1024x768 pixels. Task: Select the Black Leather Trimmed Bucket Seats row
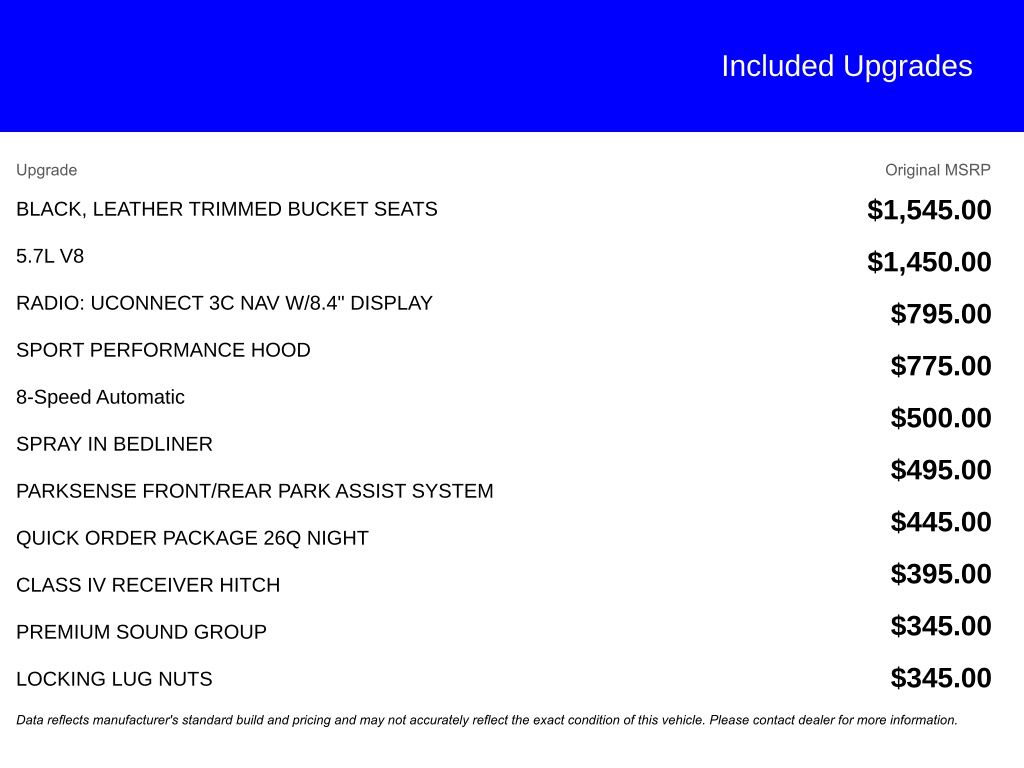pyautogui.click(x=226, y=209)
